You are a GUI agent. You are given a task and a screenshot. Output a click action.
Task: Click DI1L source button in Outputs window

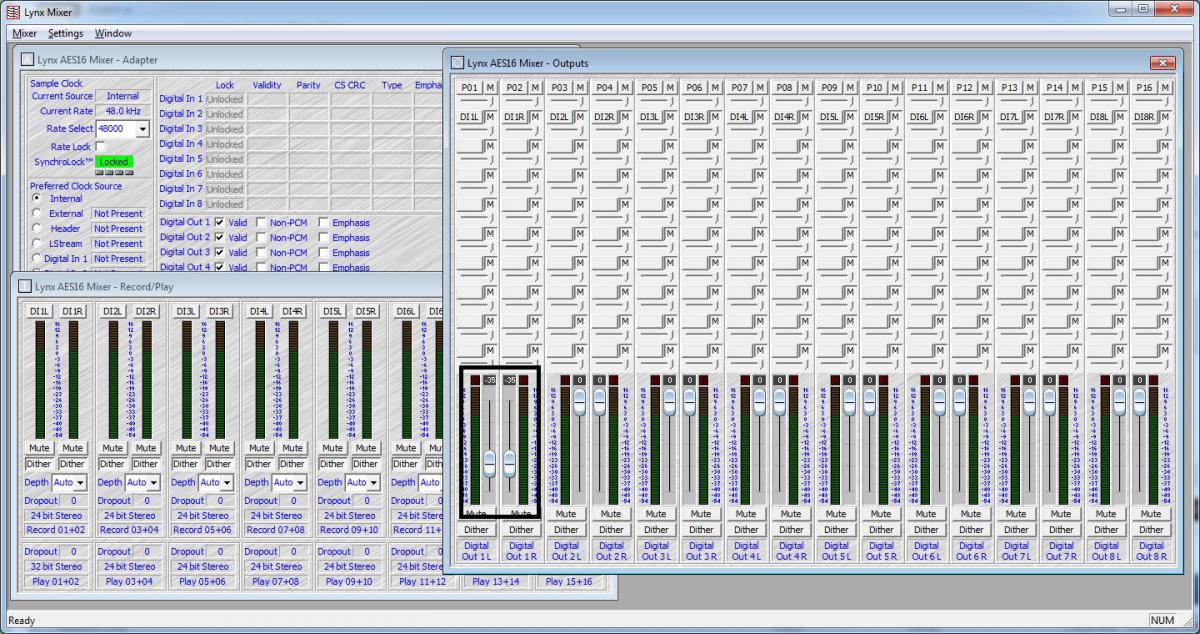470,117
